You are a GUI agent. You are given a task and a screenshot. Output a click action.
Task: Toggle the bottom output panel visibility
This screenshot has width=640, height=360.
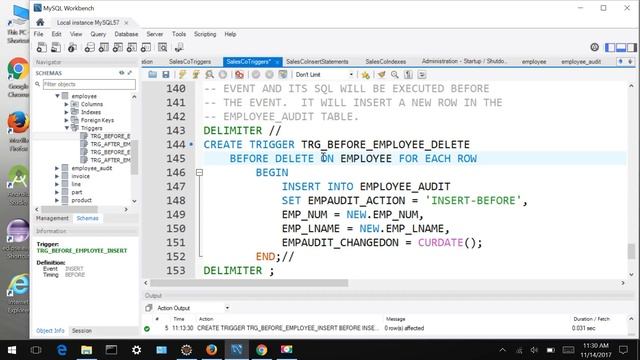(x=621, y=47)
